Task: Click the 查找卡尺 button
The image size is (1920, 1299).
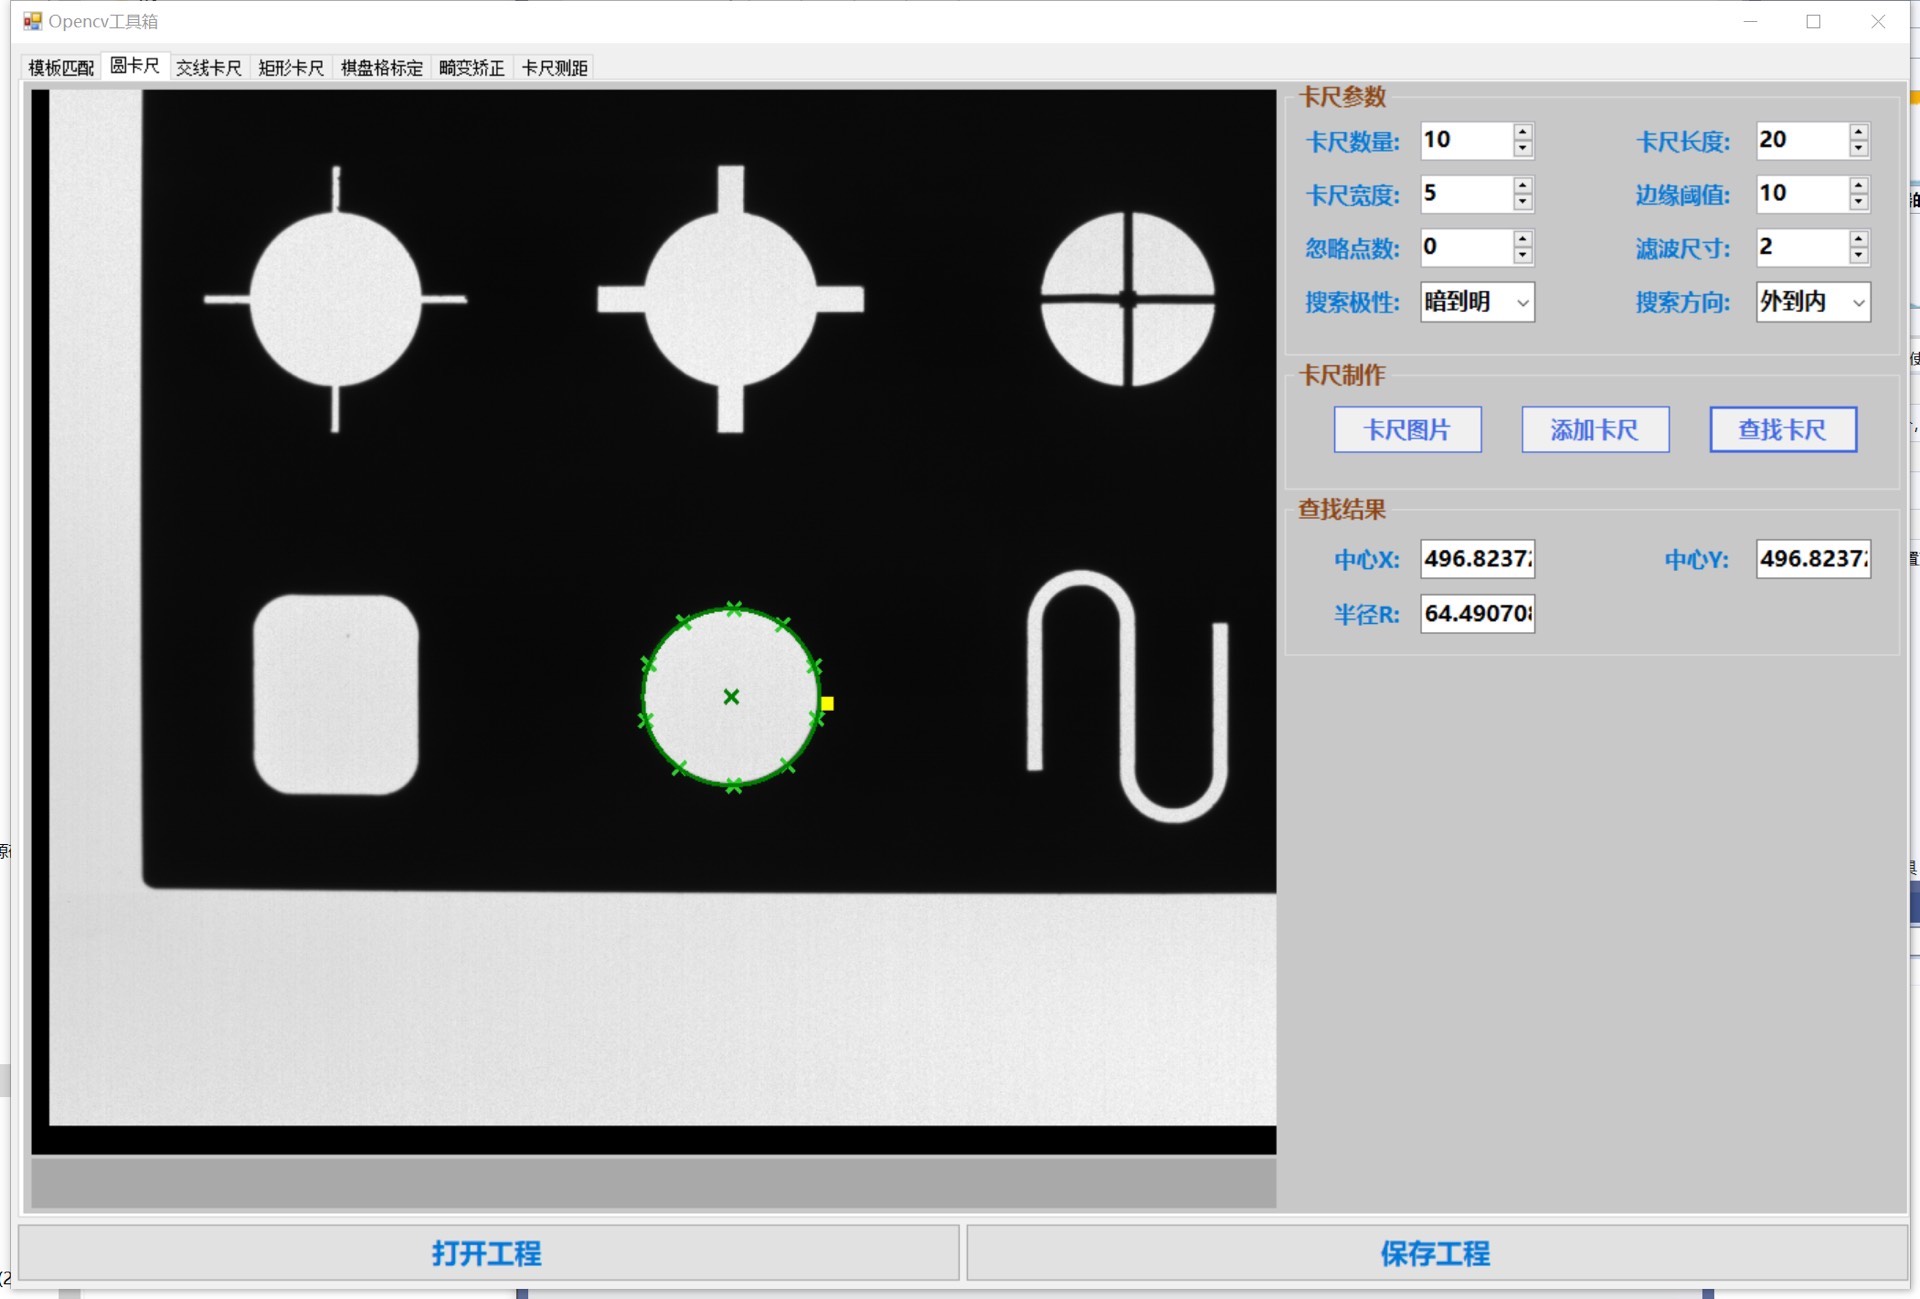Action: coord(1782,430)
